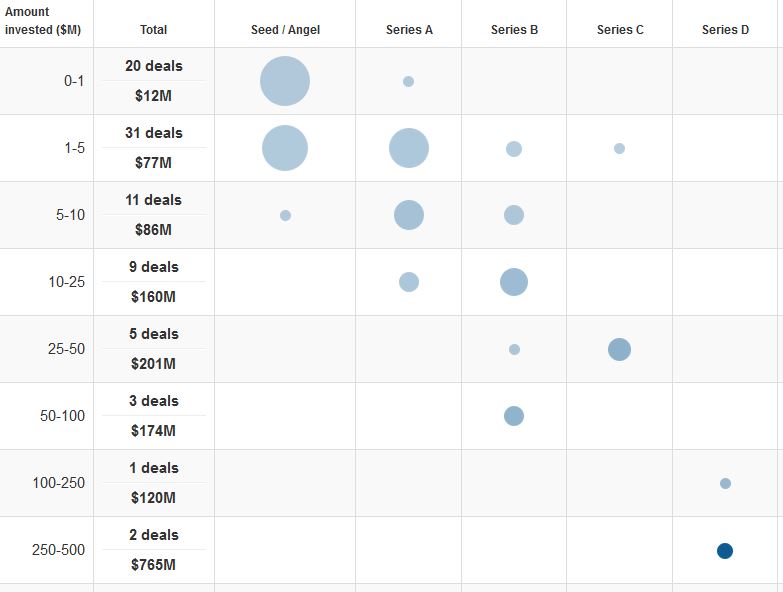Click the dark Series D bubble in 250-500 row
The width and height of the screenshot is (783, 592).
tap(725, 551)
